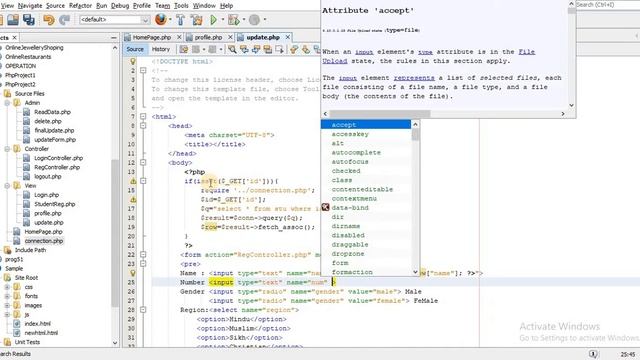
Task: Open the notifications icon in status bar
Action: tap(593, 354)
